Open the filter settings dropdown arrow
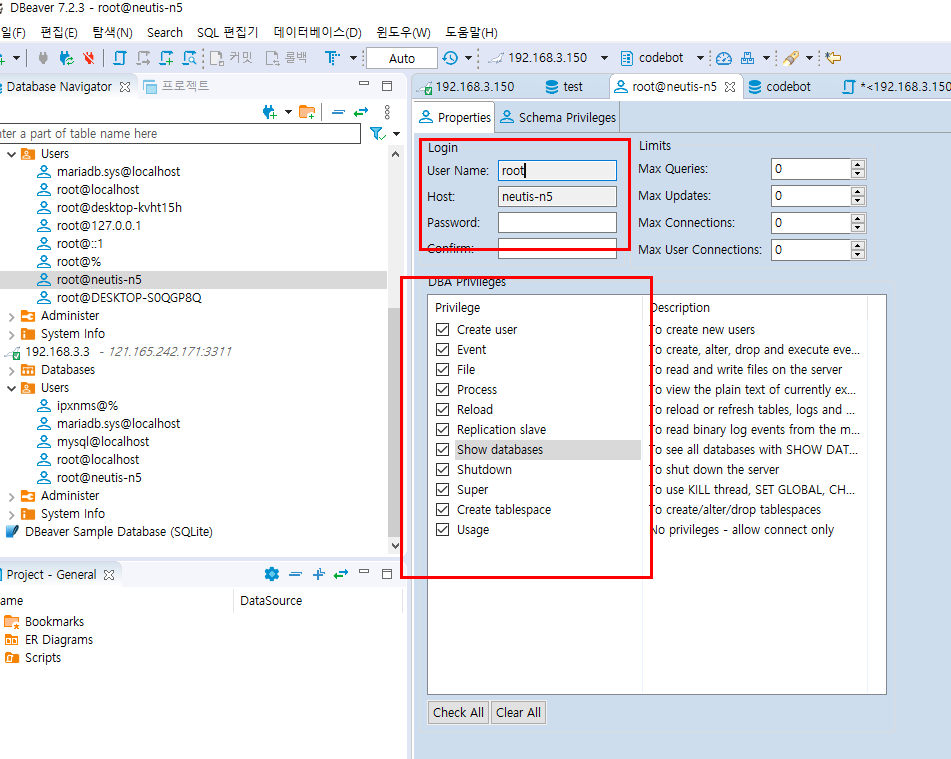 click(x=397, y=134)
